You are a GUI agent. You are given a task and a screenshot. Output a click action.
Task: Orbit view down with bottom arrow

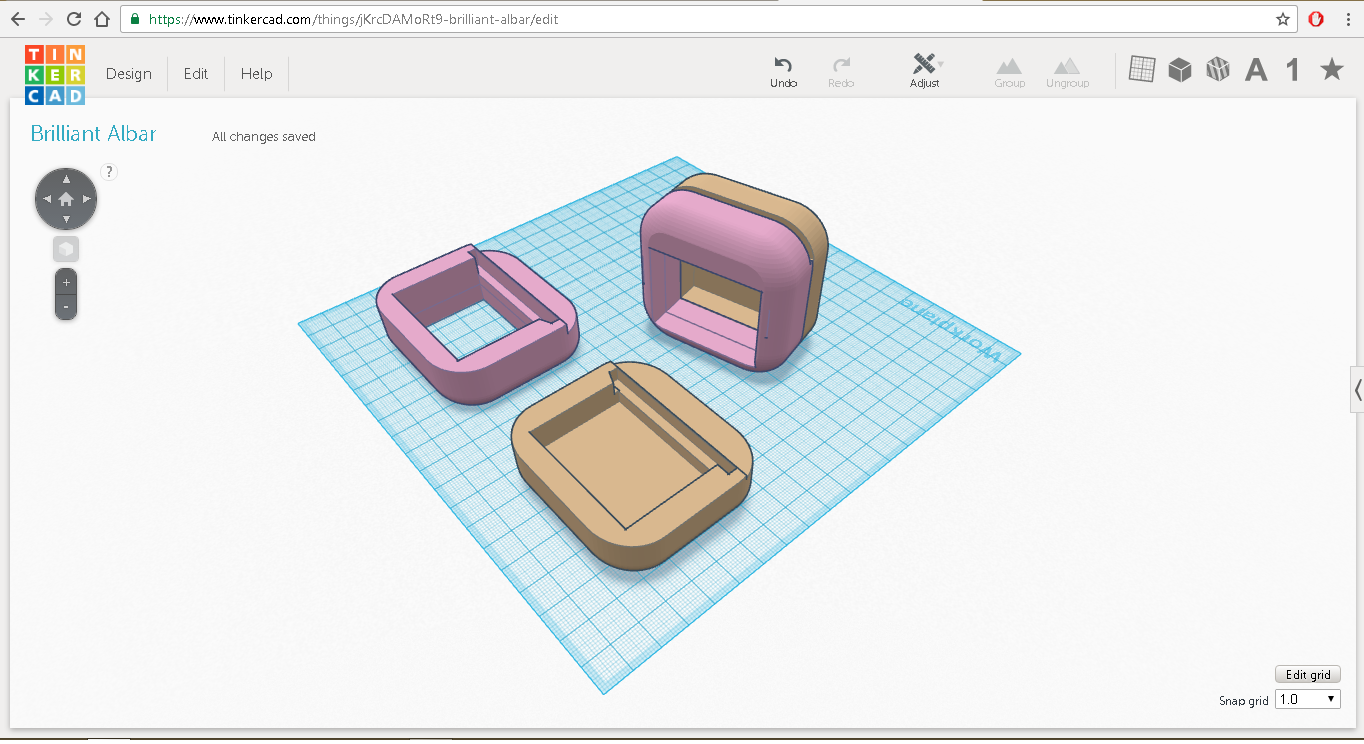pos(66,219)
